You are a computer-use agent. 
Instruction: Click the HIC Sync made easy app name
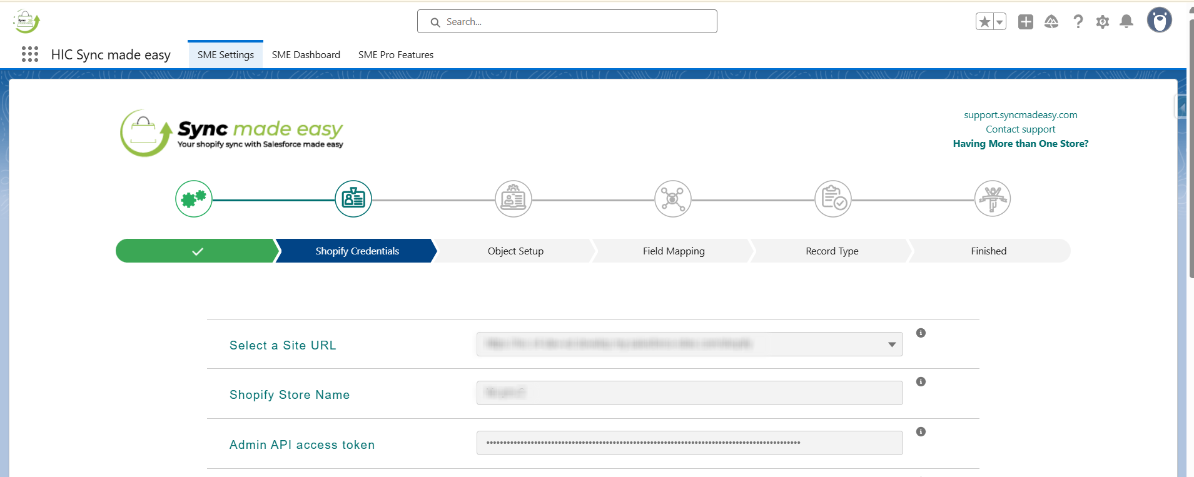tap(111, 55)
